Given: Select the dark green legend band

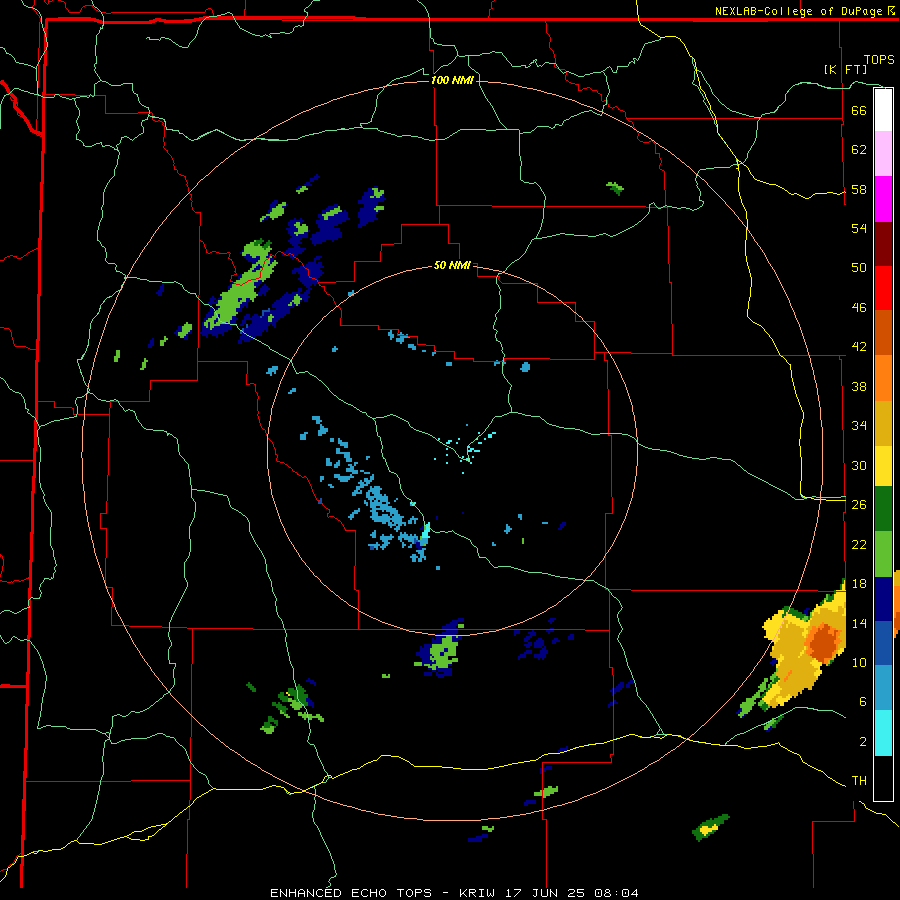Looking at the screenshot, I should point(883,509).
